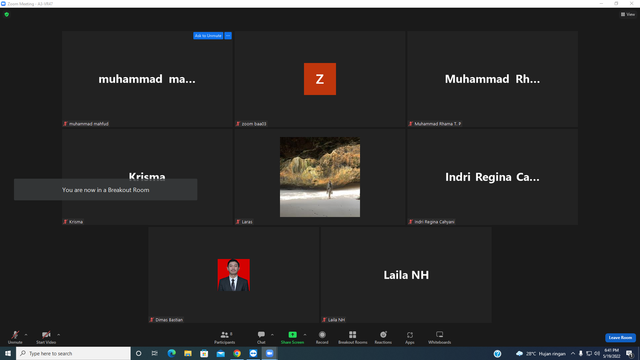The width and height of the screenshot is (640, 360).
Task: Switch to Google Chrome on the taskbar
Action: point(237,353)
